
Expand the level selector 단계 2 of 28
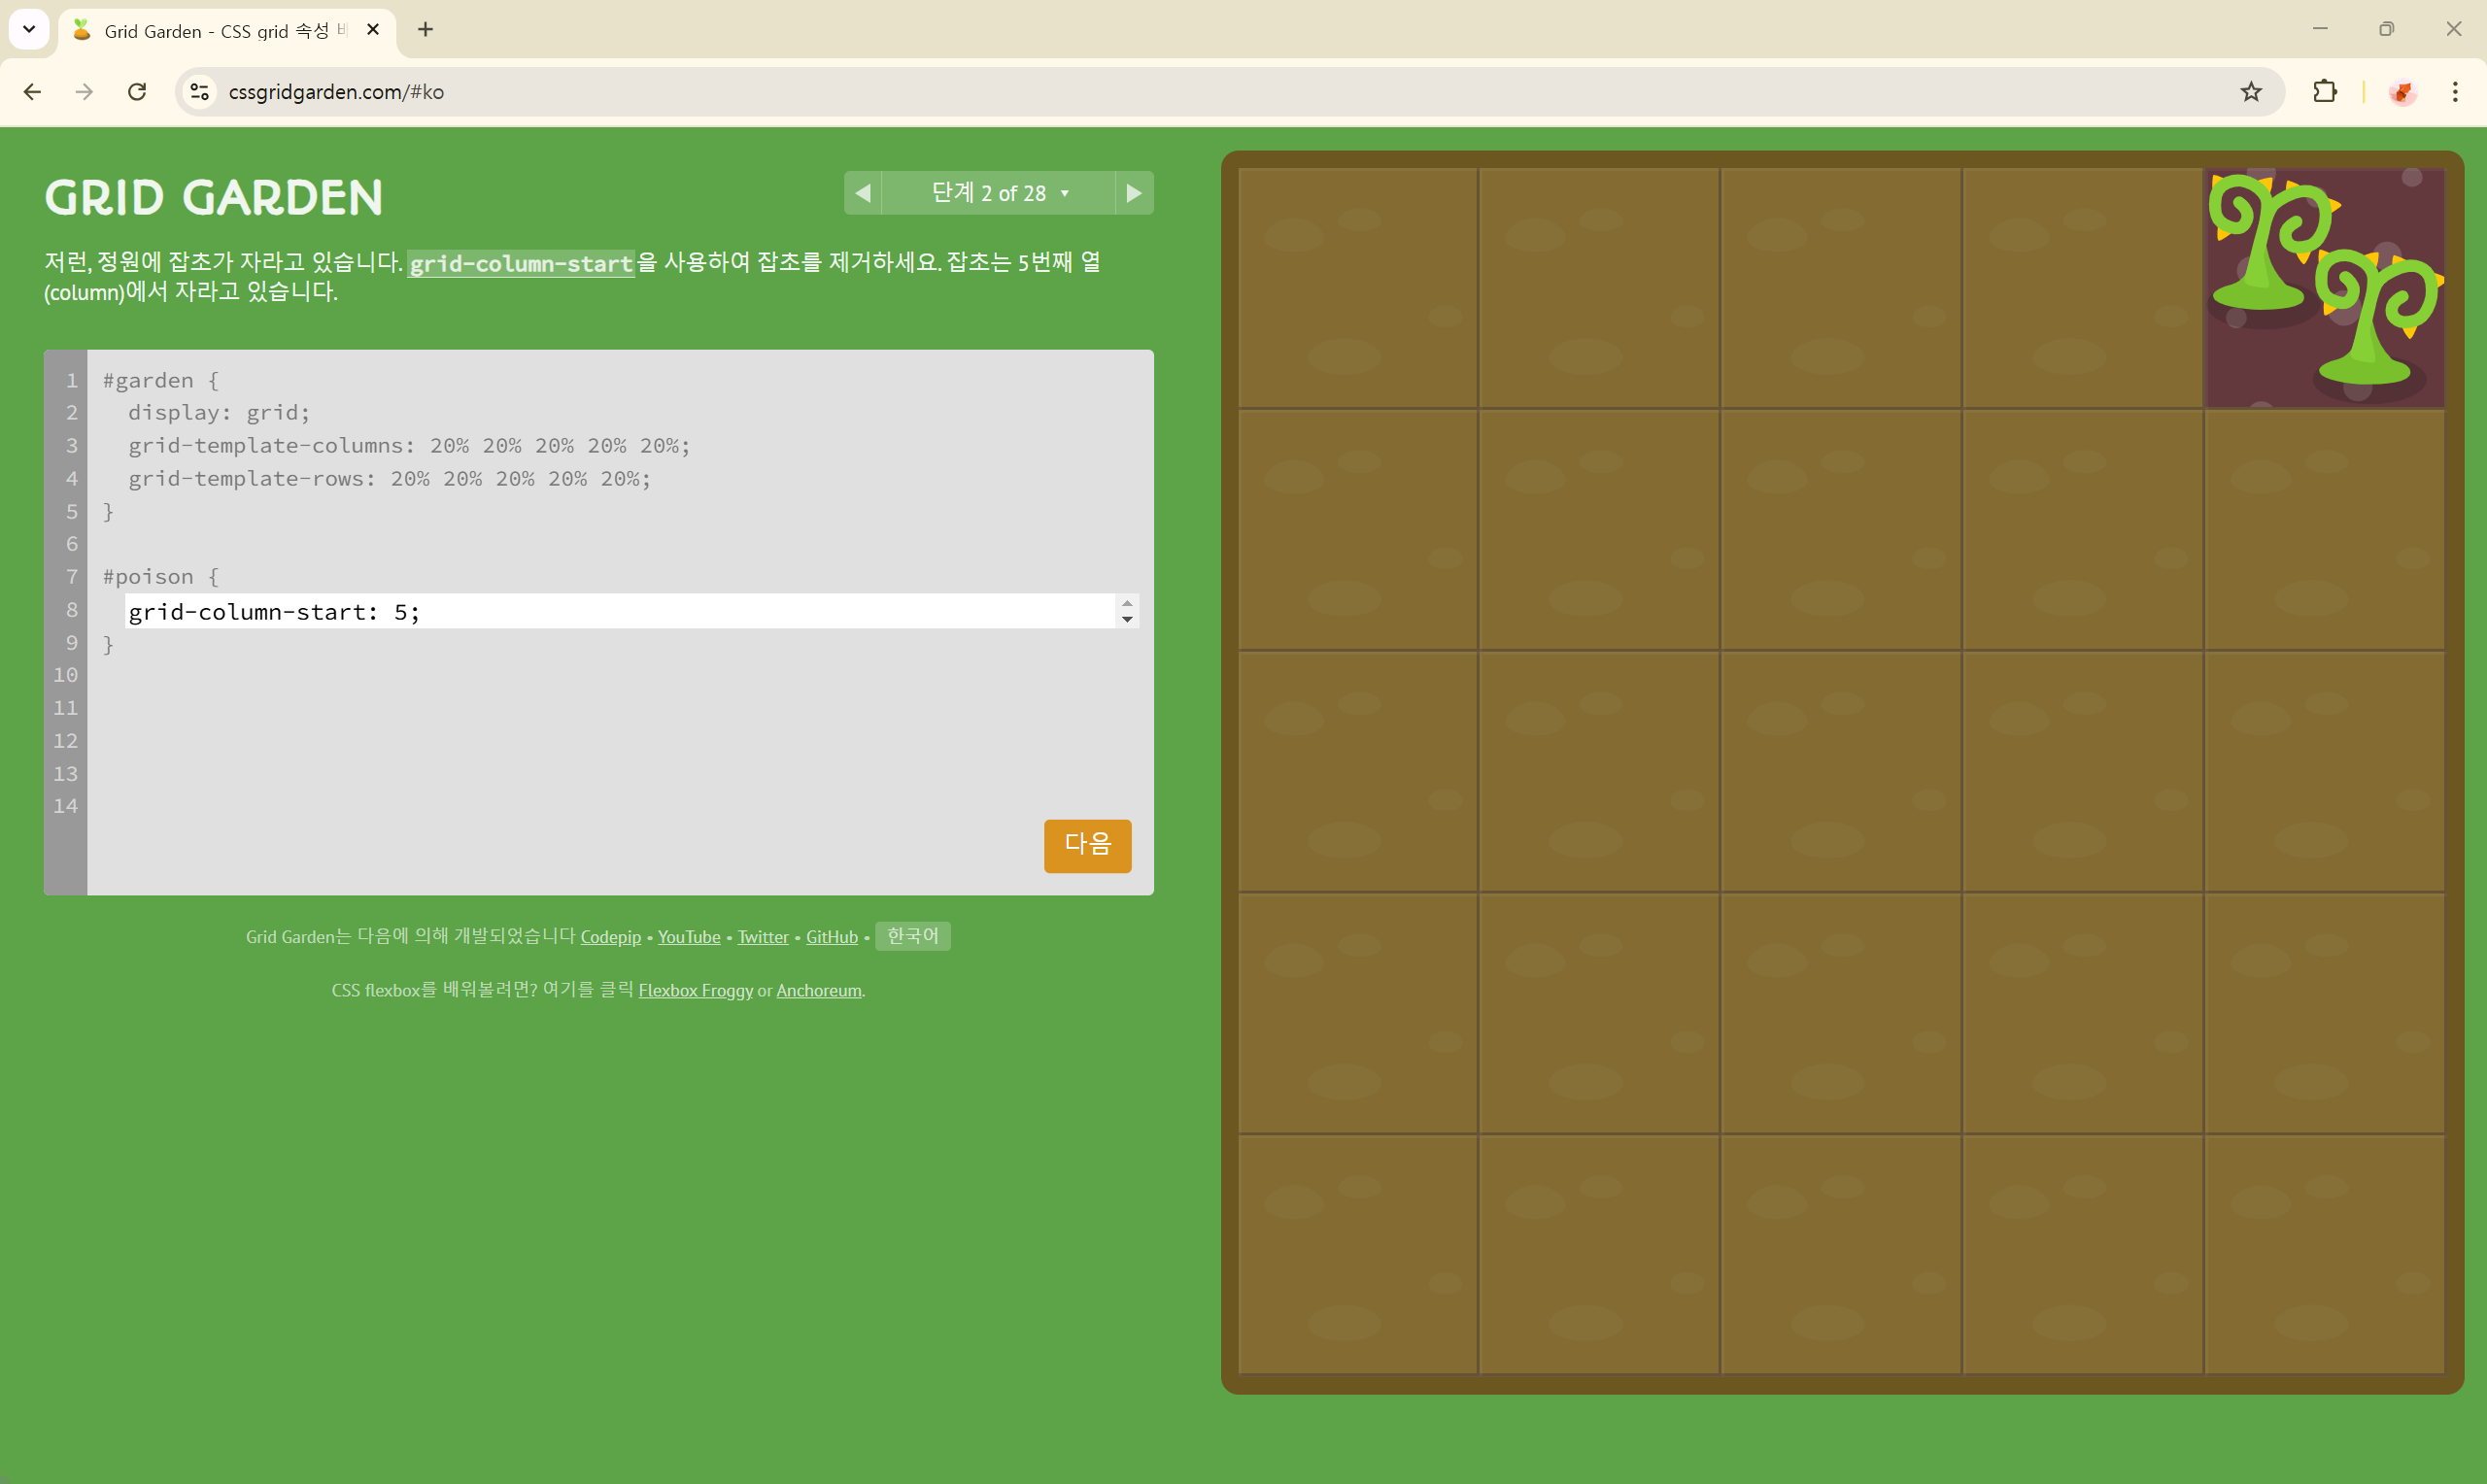pyautogui.click(x=998, y=193)
